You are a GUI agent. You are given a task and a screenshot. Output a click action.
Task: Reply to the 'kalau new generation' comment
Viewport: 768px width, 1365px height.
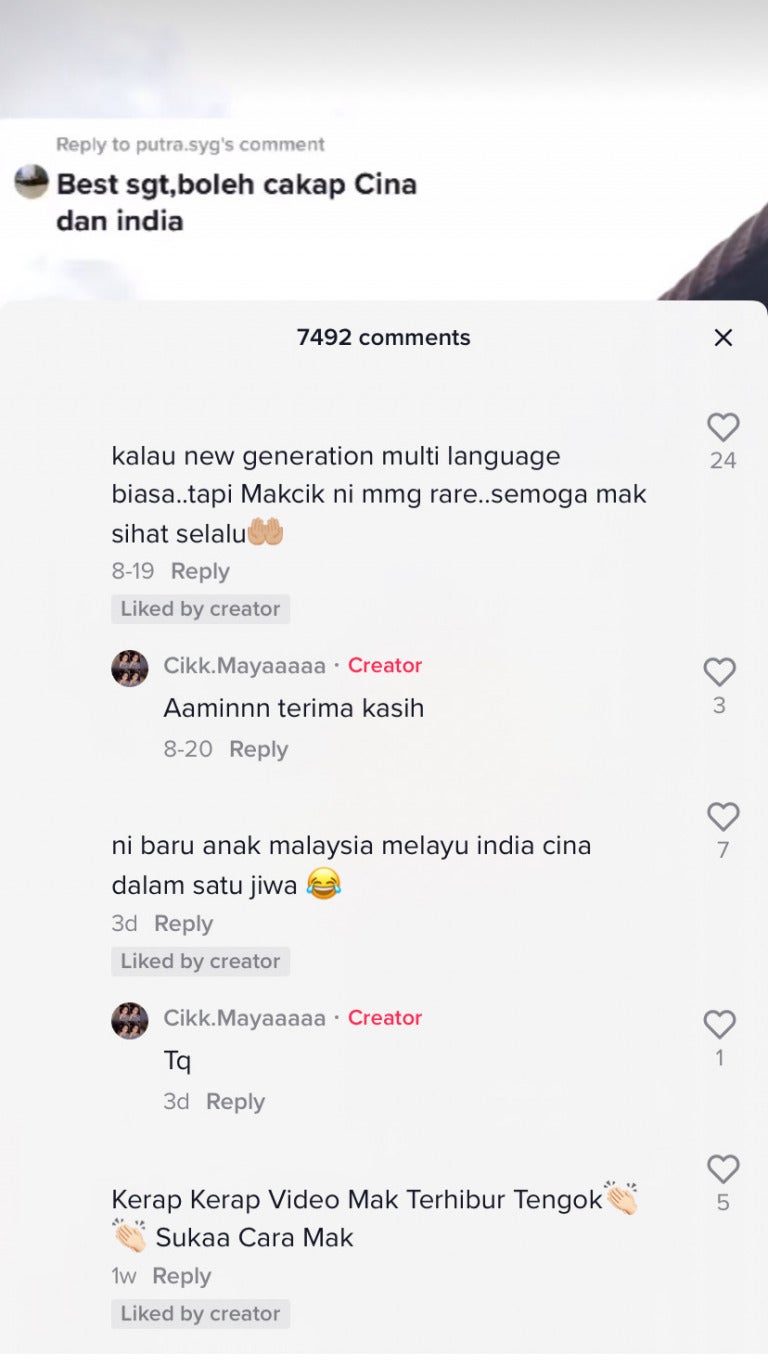pyautogui.click(x=200, y=571)
